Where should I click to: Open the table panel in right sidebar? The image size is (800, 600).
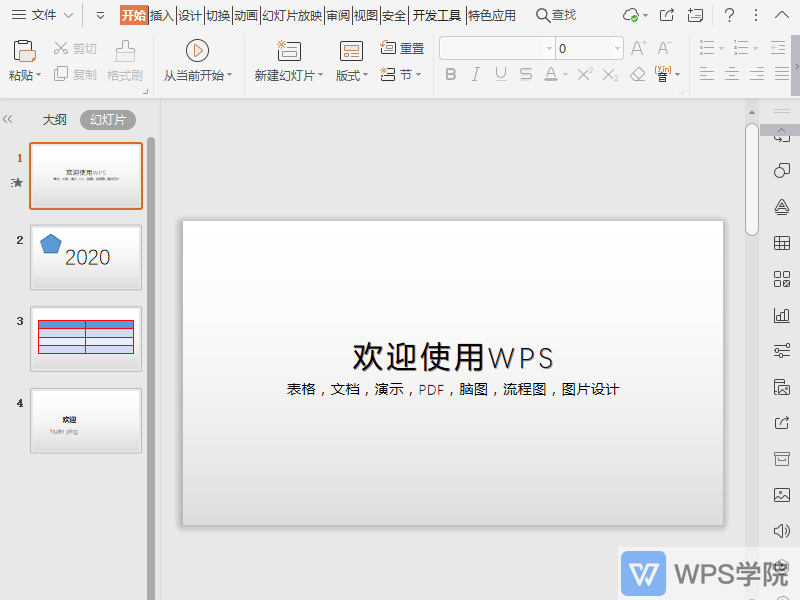(781, 243)
